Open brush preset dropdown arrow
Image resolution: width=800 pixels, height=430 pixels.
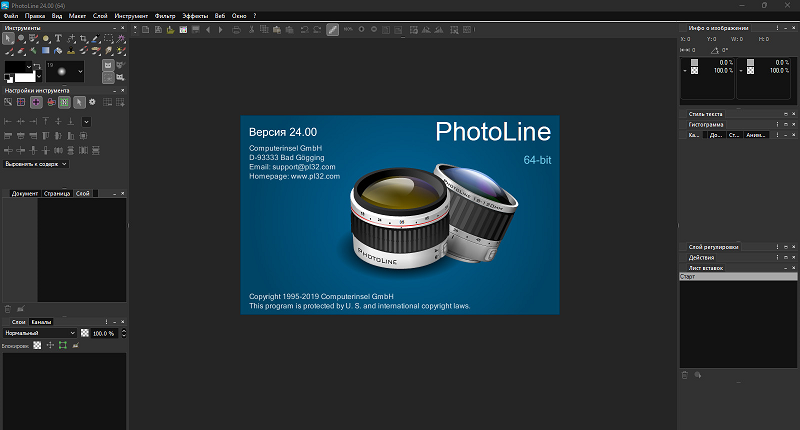(80, 71)
